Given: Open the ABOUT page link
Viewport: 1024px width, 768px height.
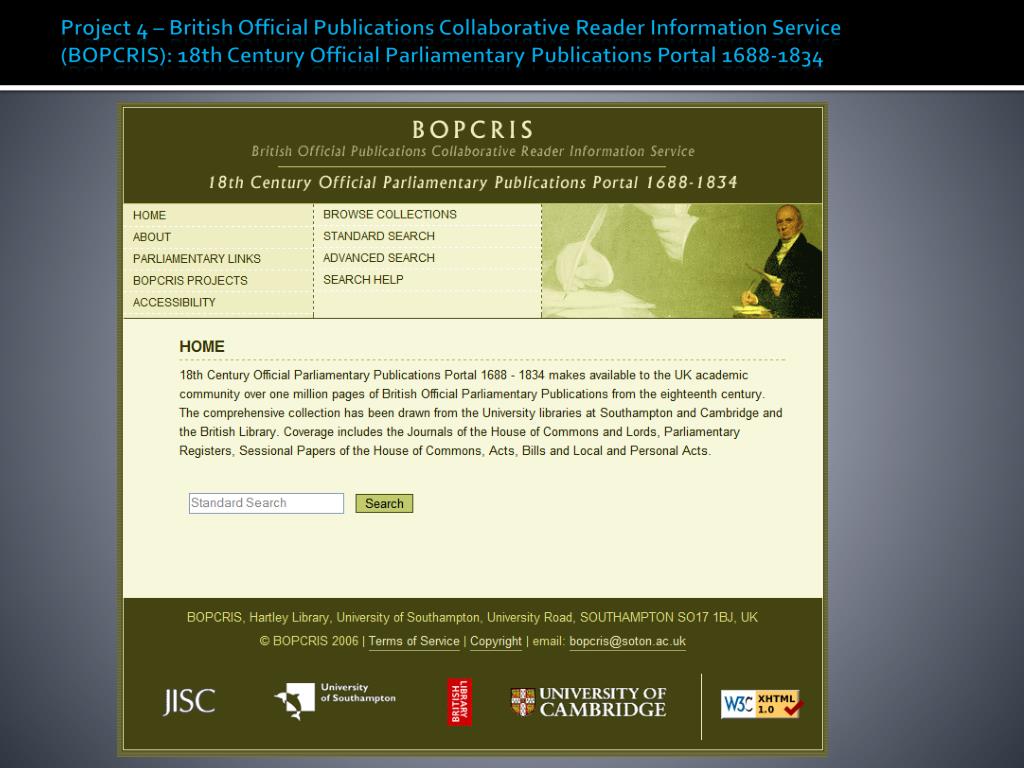Looking at the screenshot, I should point(152,237).
